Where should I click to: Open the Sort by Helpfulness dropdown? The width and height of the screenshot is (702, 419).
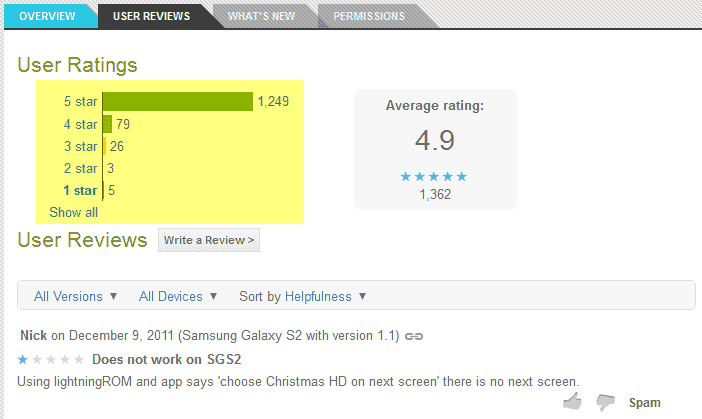coord(303,296)
